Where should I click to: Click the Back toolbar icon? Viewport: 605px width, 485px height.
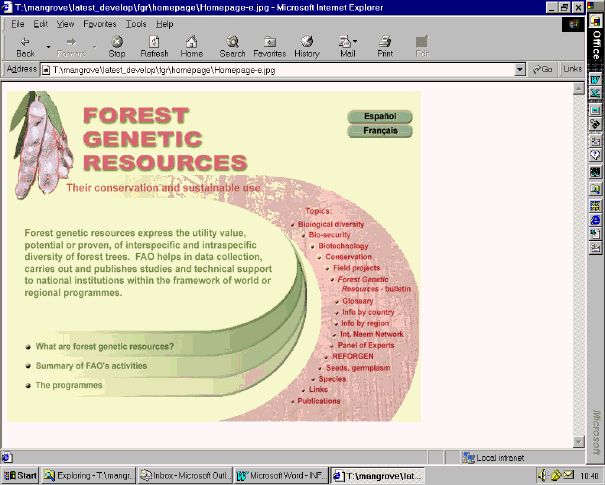point(25,46)
